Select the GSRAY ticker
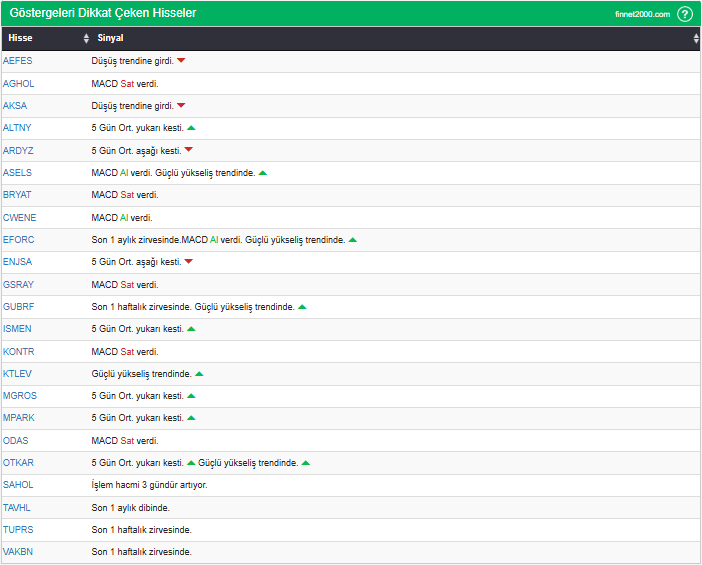The height and width of the screenshot is (565, 702). pyautogui.click(x=18, y=285)
